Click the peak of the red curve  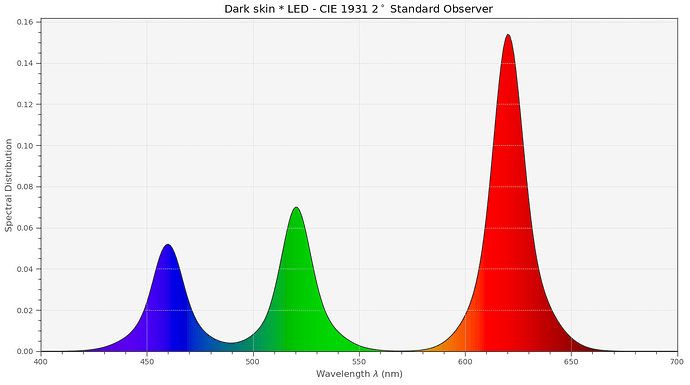[508, 35]
